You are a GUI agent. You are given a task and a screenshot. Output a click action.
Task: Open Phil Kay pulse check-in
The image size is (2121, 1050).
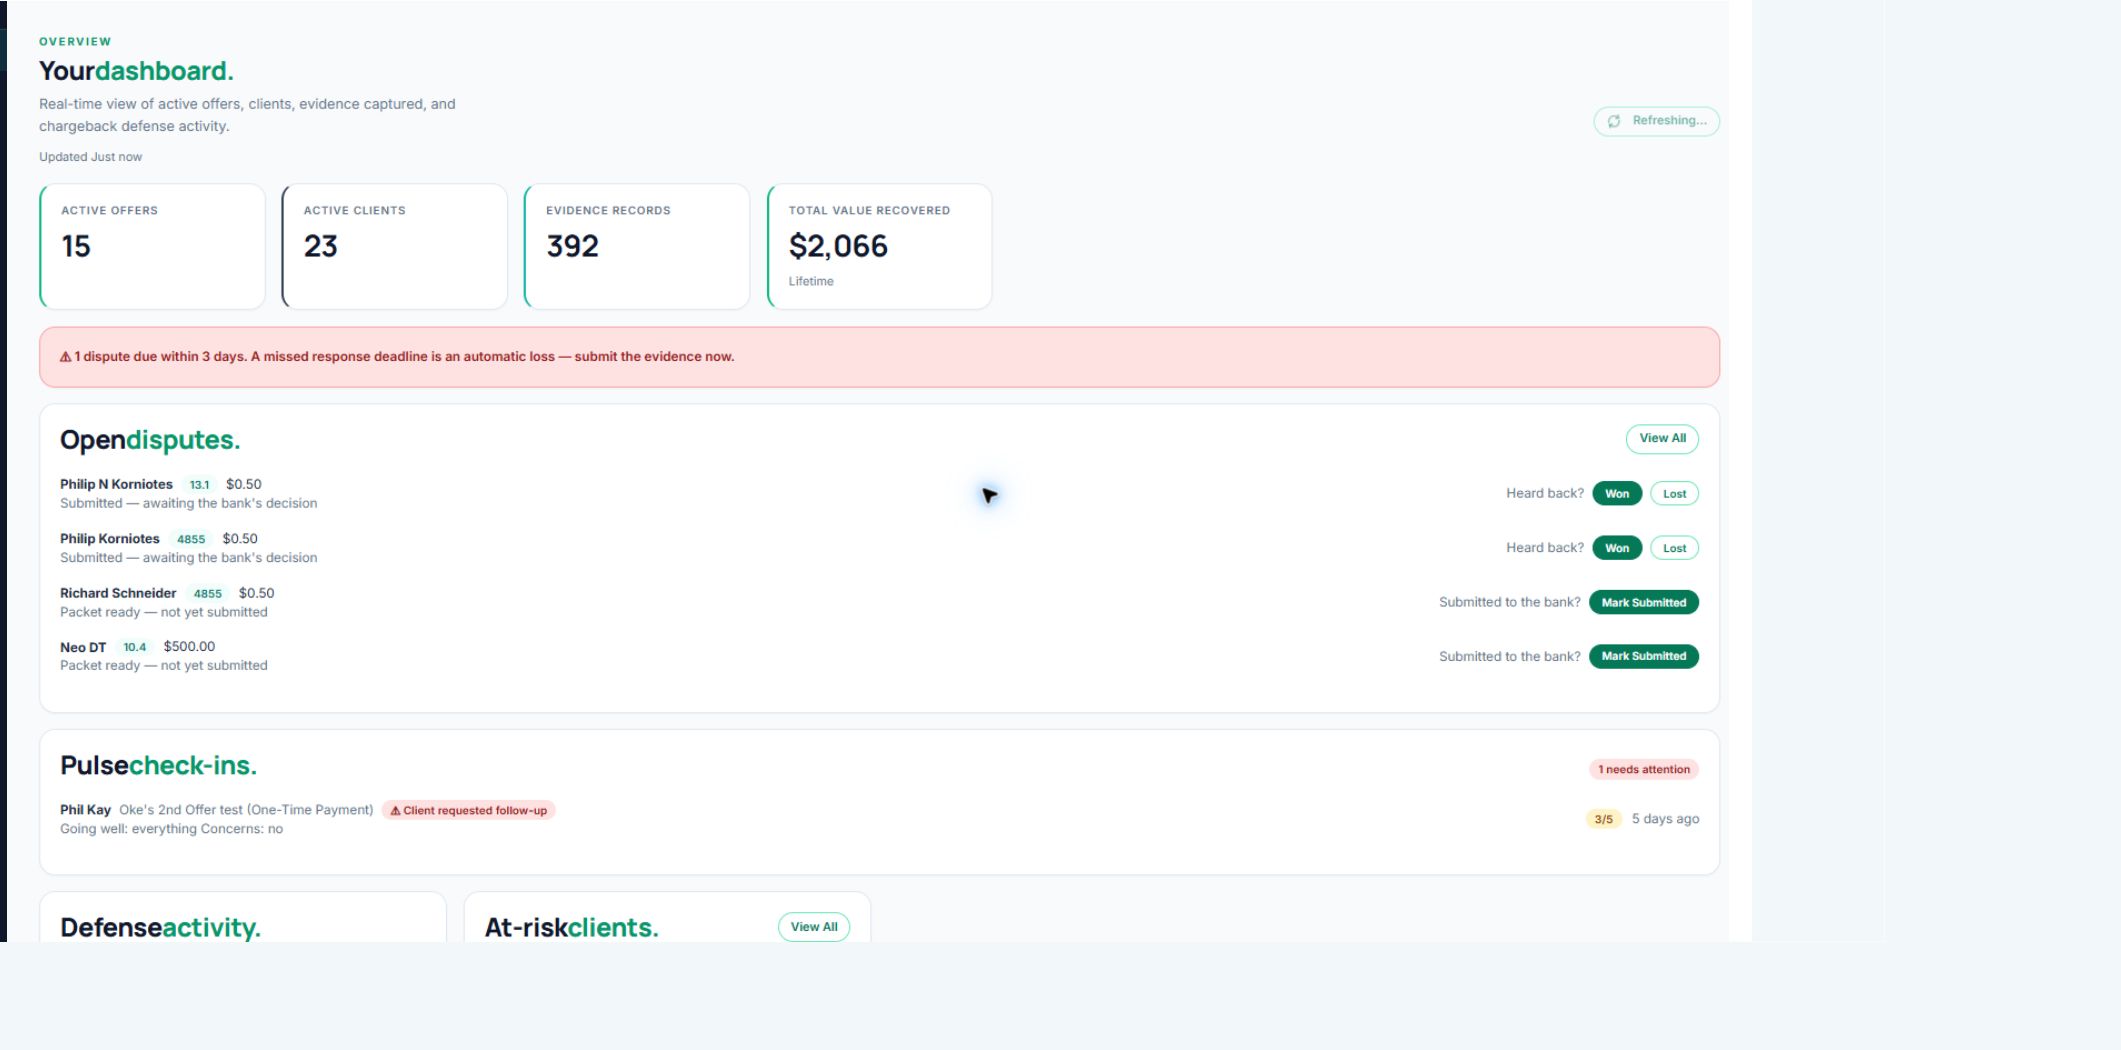85,810
